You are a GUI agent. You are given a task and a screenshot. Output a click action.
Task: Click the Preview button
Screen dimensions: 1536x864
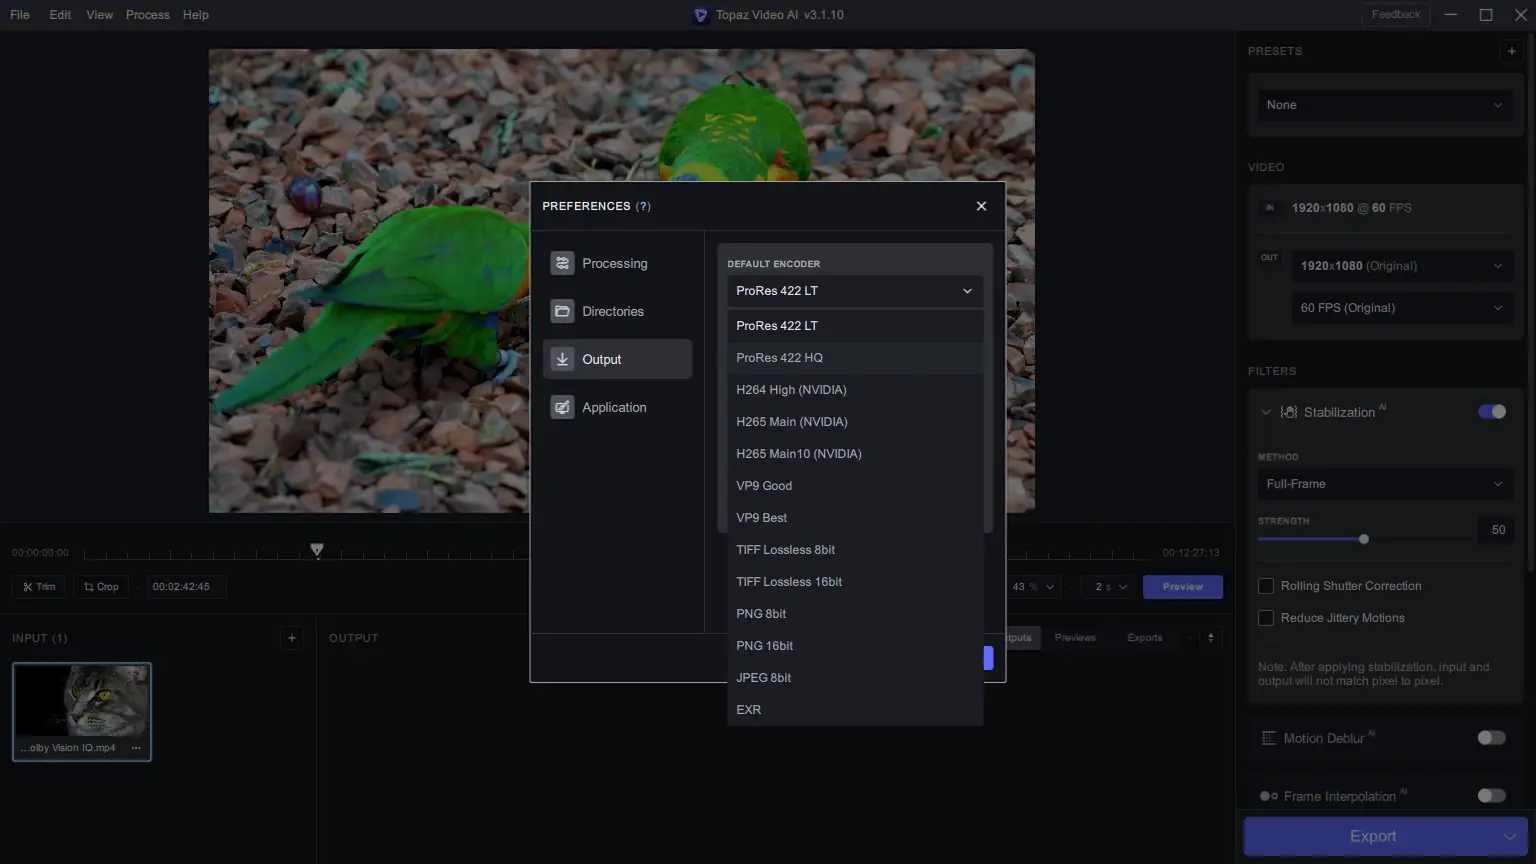(x=1183, y=587)
